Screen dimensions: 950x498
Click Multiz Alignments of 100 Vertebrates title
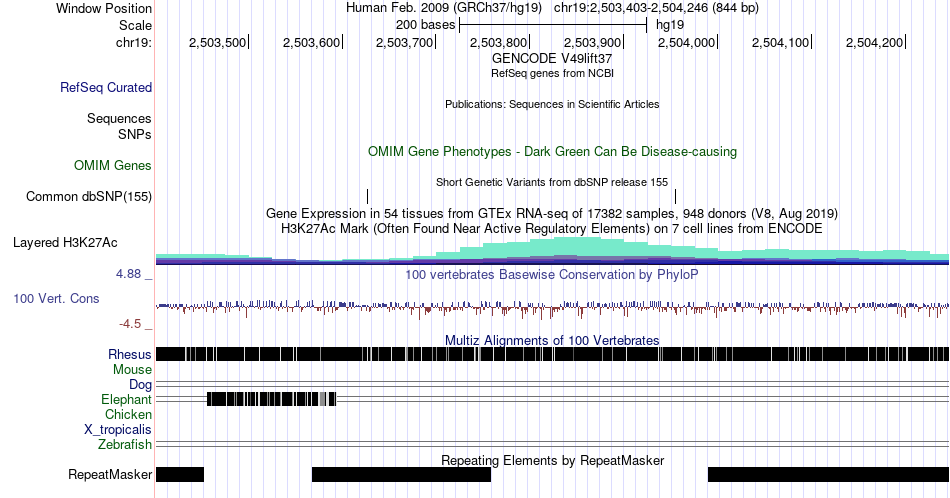coord(552,340)
